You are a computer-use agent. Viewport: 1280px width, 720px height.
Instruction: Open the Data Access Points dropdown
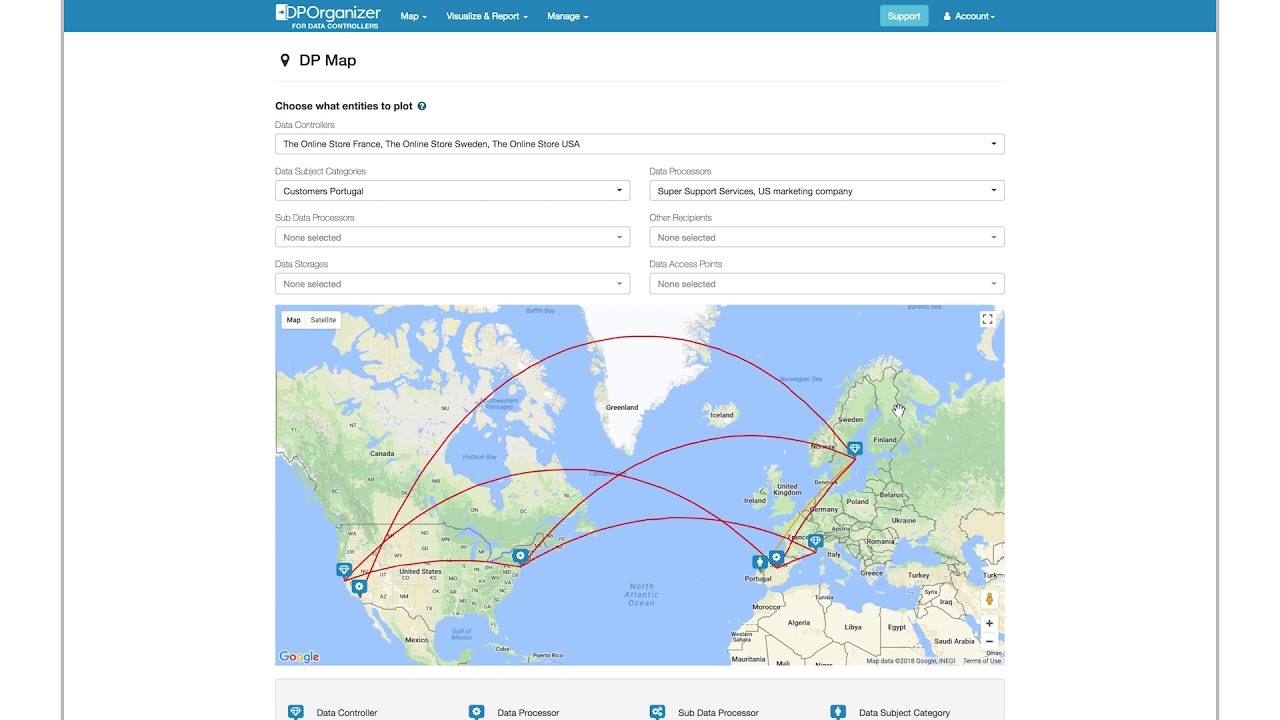coord(827,284)
